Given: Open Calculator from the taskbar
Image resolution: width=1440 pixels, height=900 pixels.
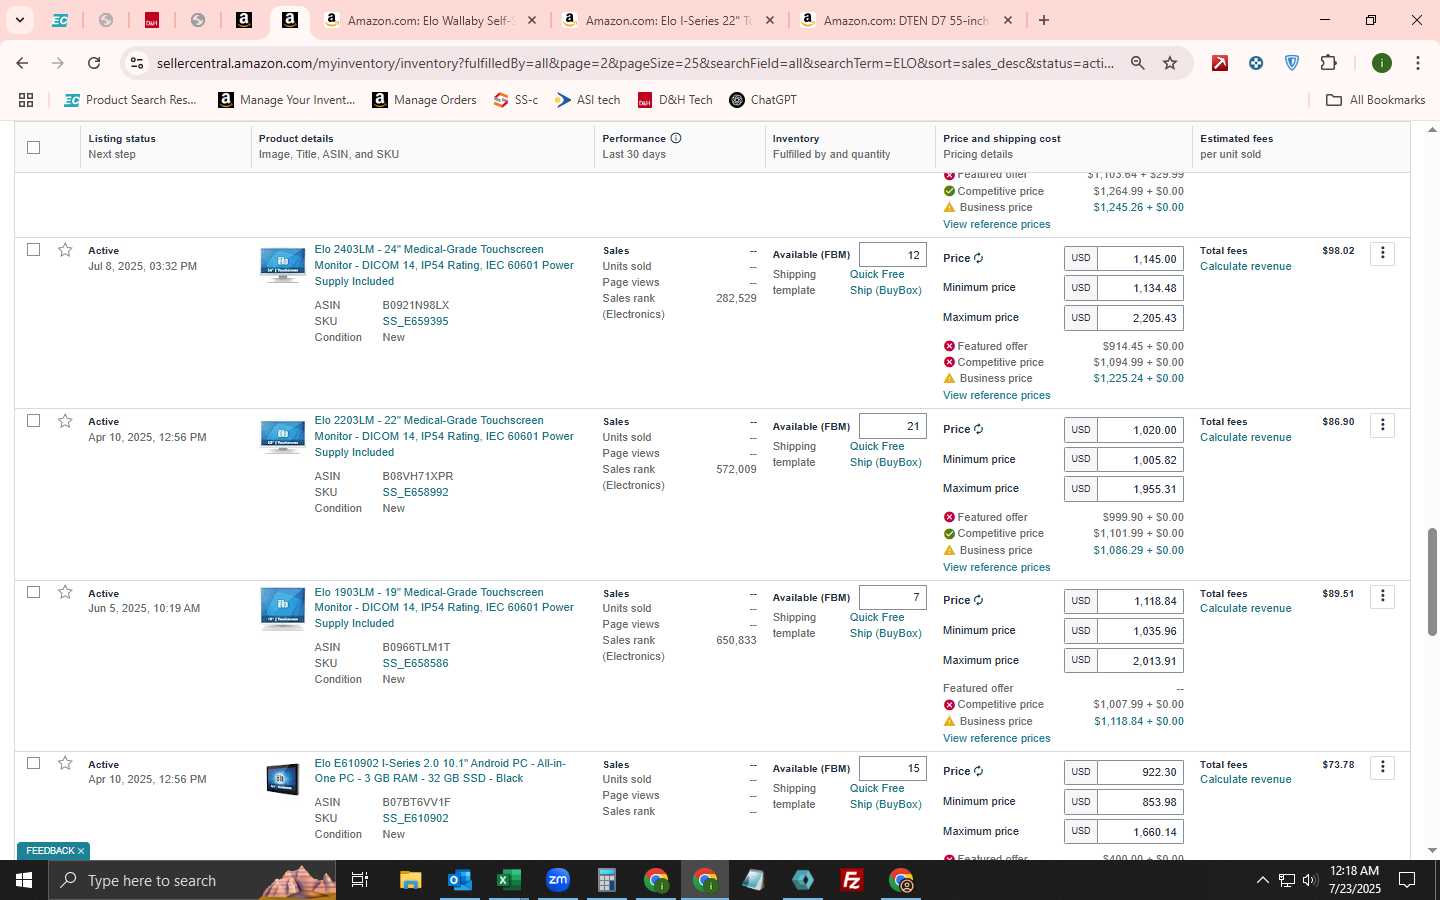Looking at the screenshot, I should click(x=606, y=880).
